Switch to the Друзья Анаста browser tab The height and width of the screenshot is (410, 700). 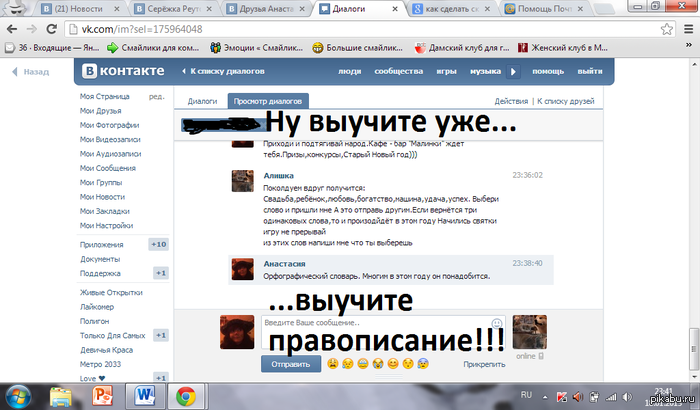266,8
